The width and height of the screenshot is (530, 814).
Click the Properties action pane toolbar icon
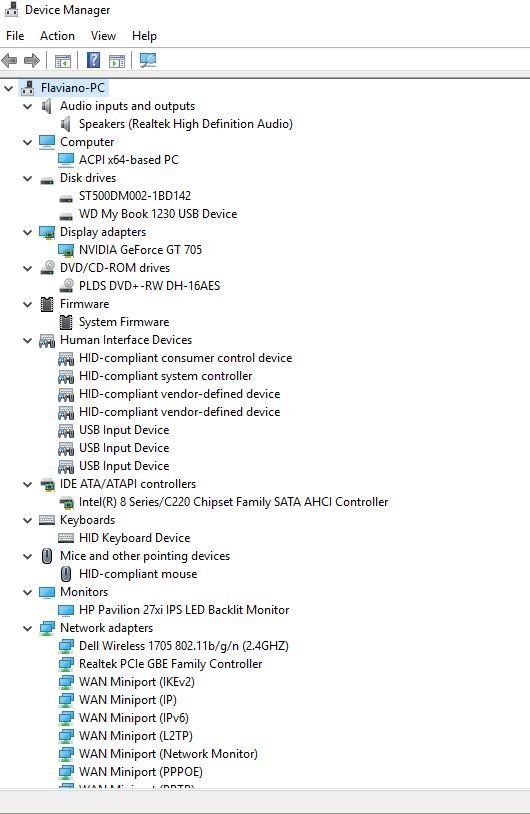(117, 61)
